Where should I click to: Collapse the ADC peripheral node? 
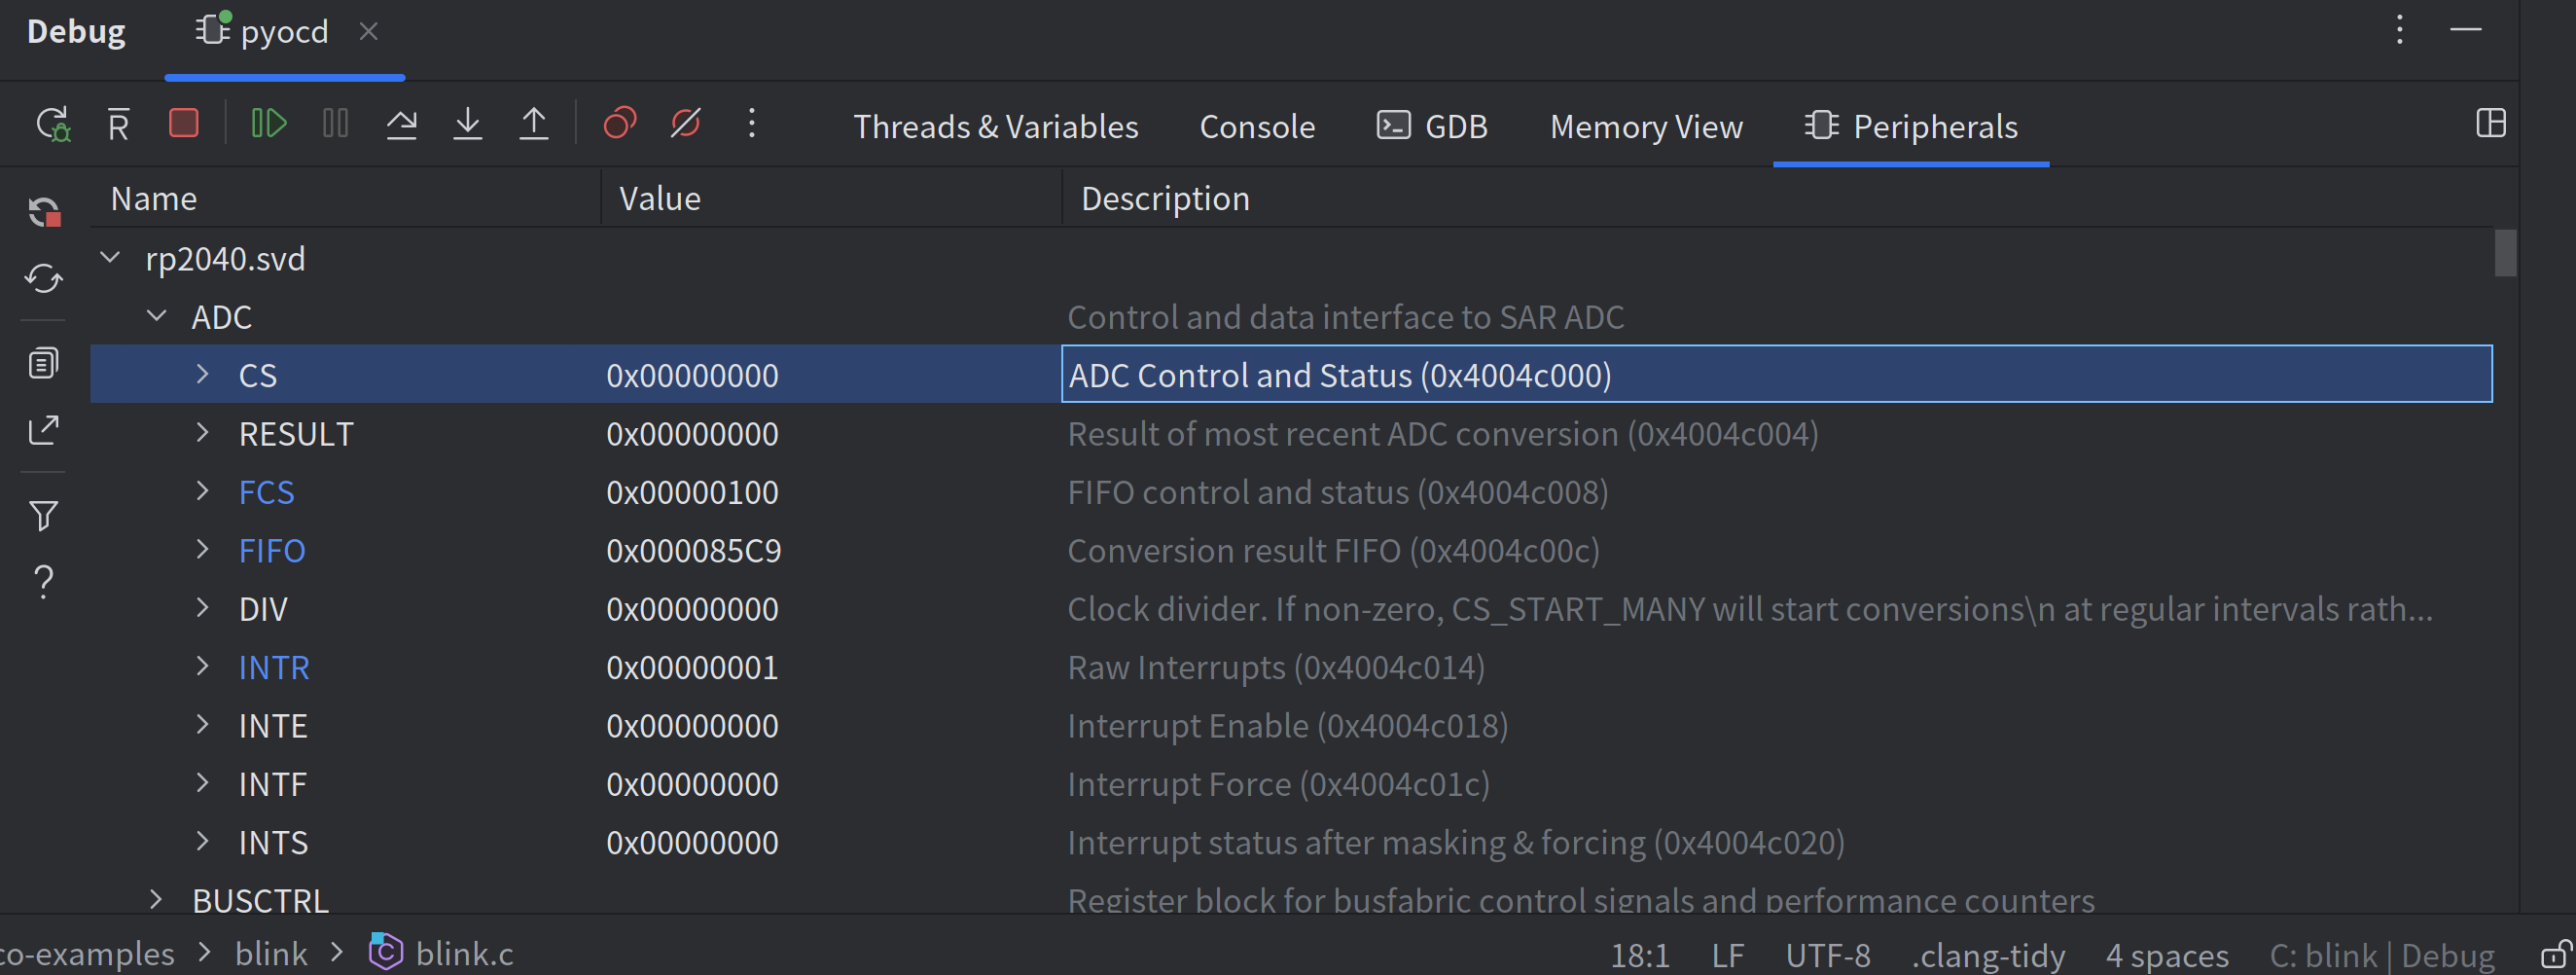tap(157, 316)
